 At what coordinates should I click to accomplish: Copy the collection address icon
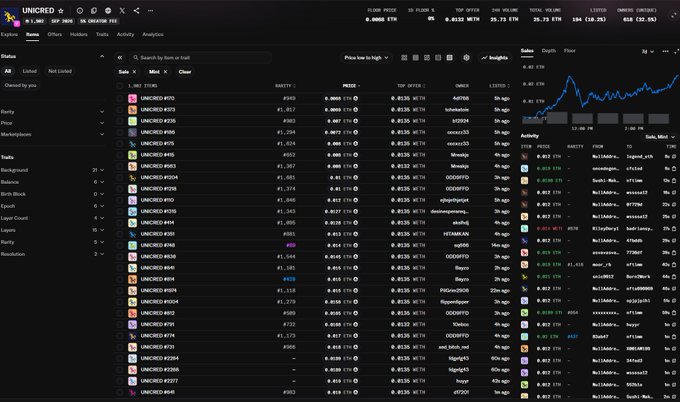(x=94, y=10)
